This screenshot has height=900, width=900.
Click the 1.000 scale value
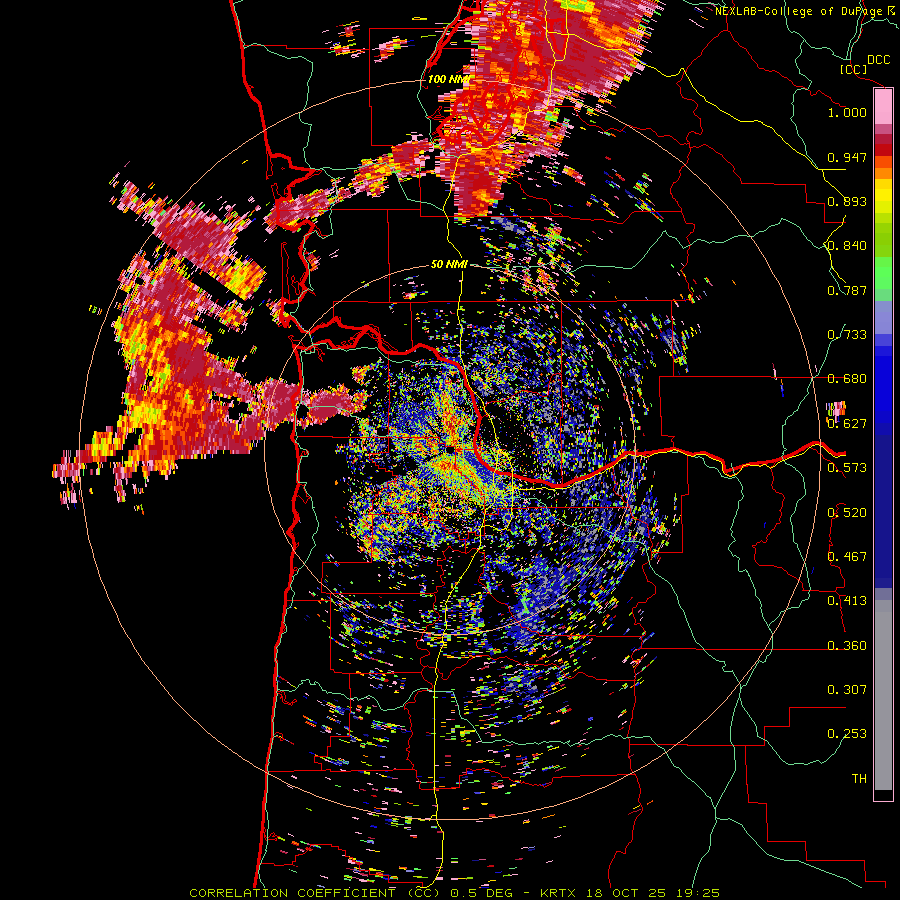coord(847,112)
